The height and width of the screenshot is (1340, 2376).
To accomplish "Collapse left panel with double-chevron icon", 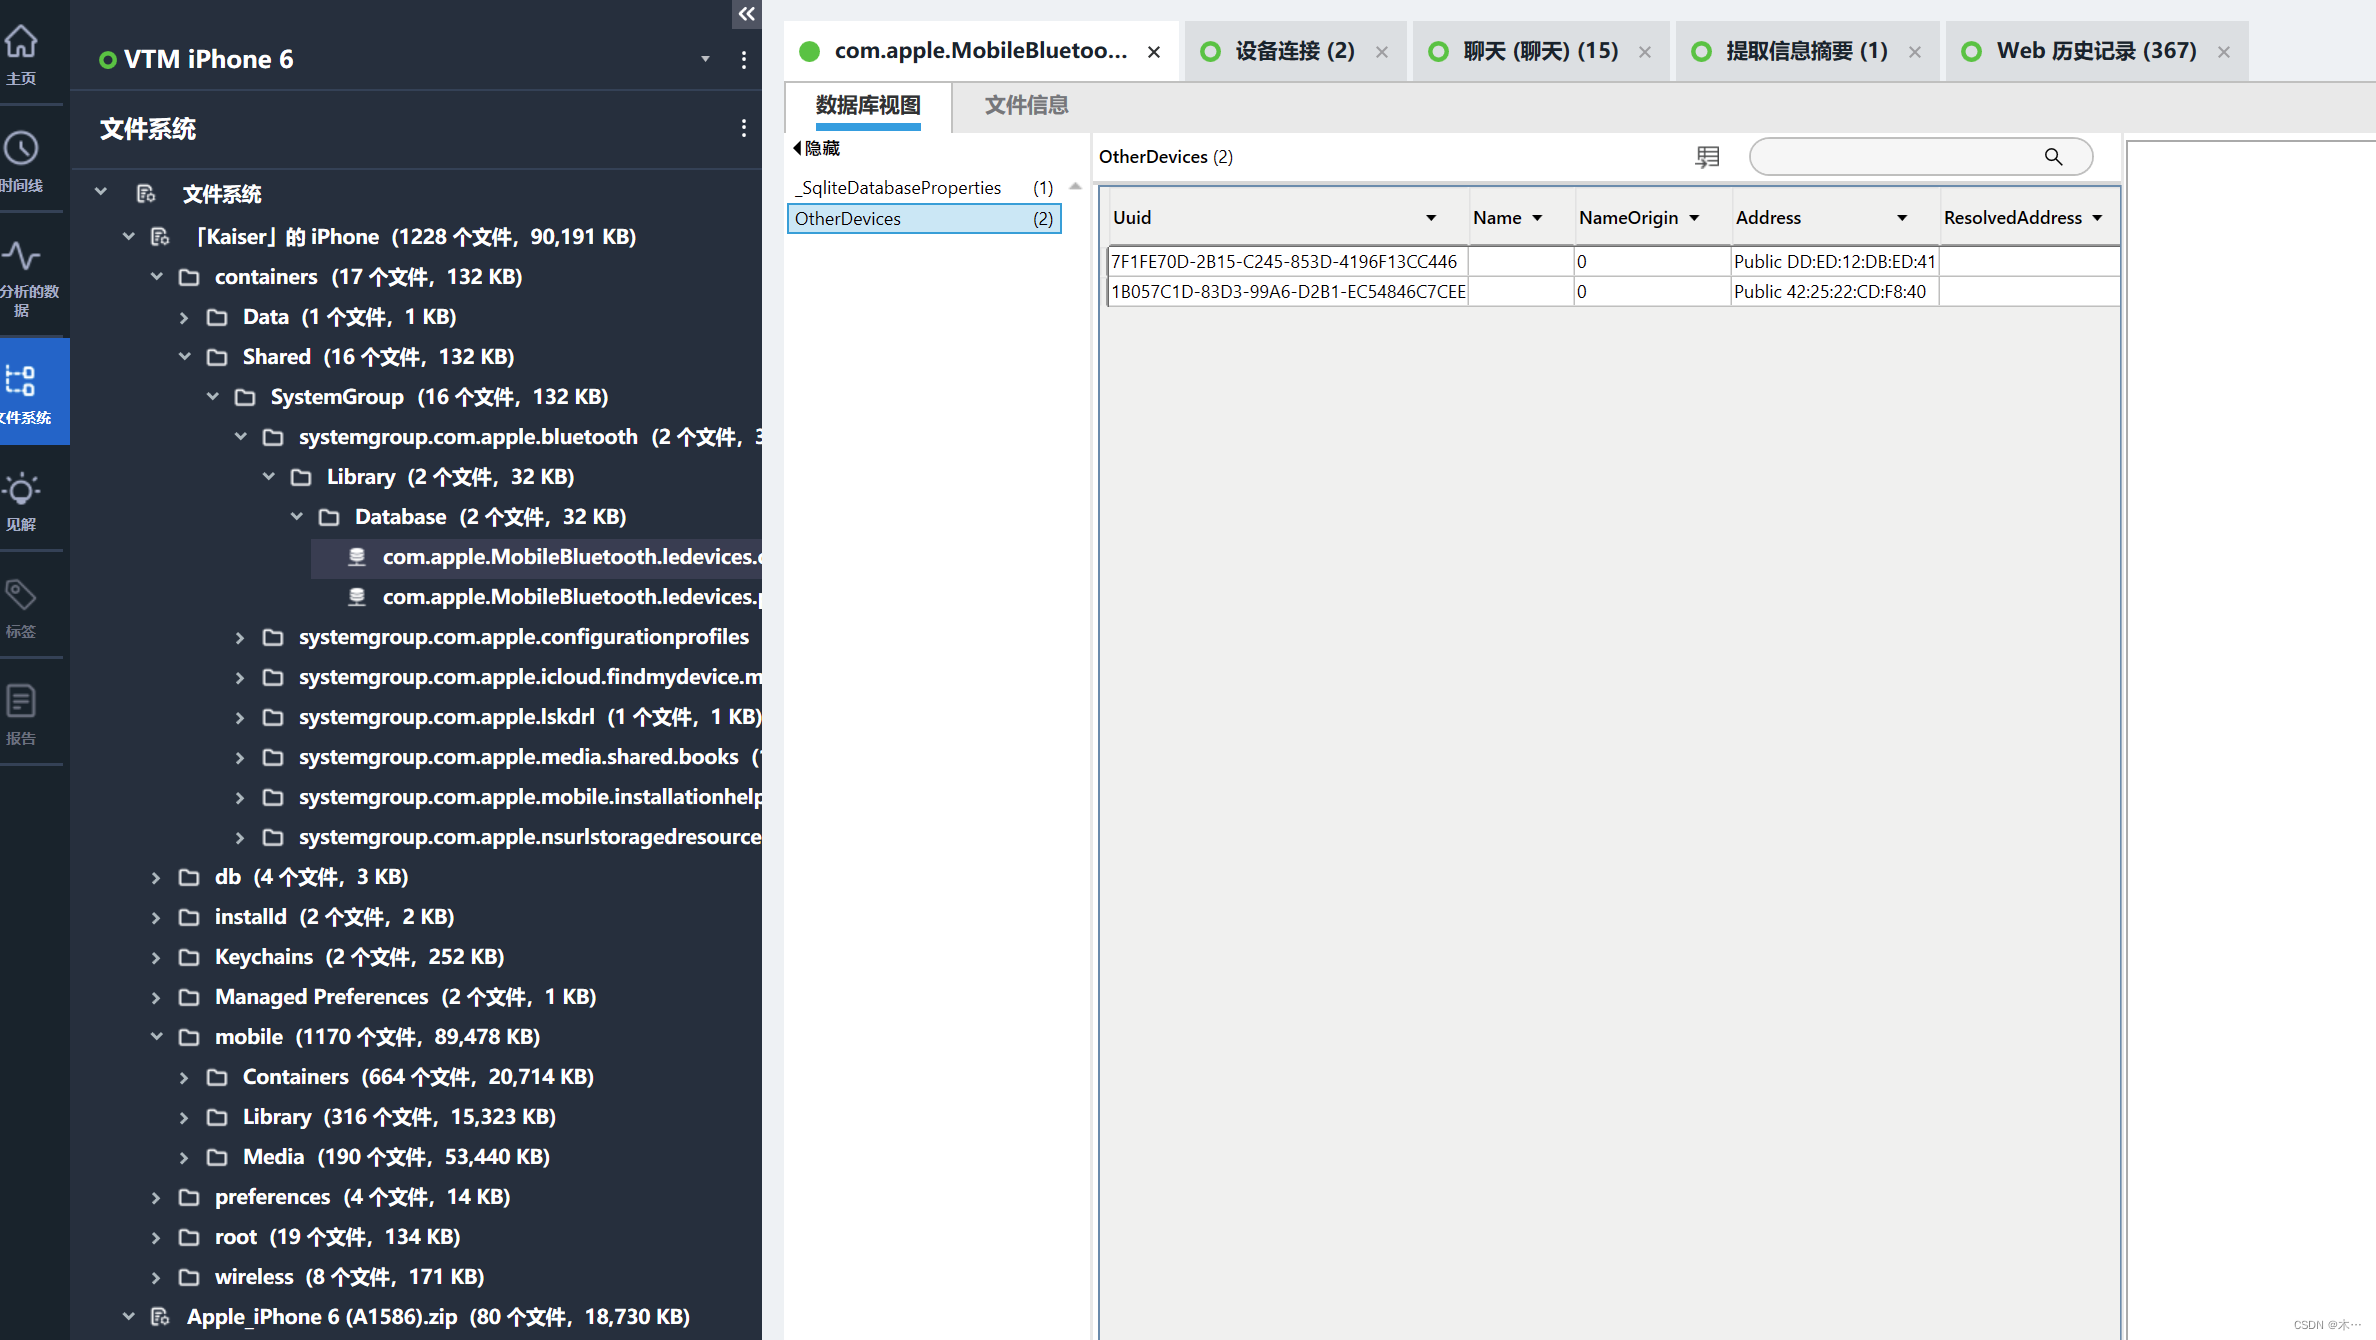I will [746, 14].
